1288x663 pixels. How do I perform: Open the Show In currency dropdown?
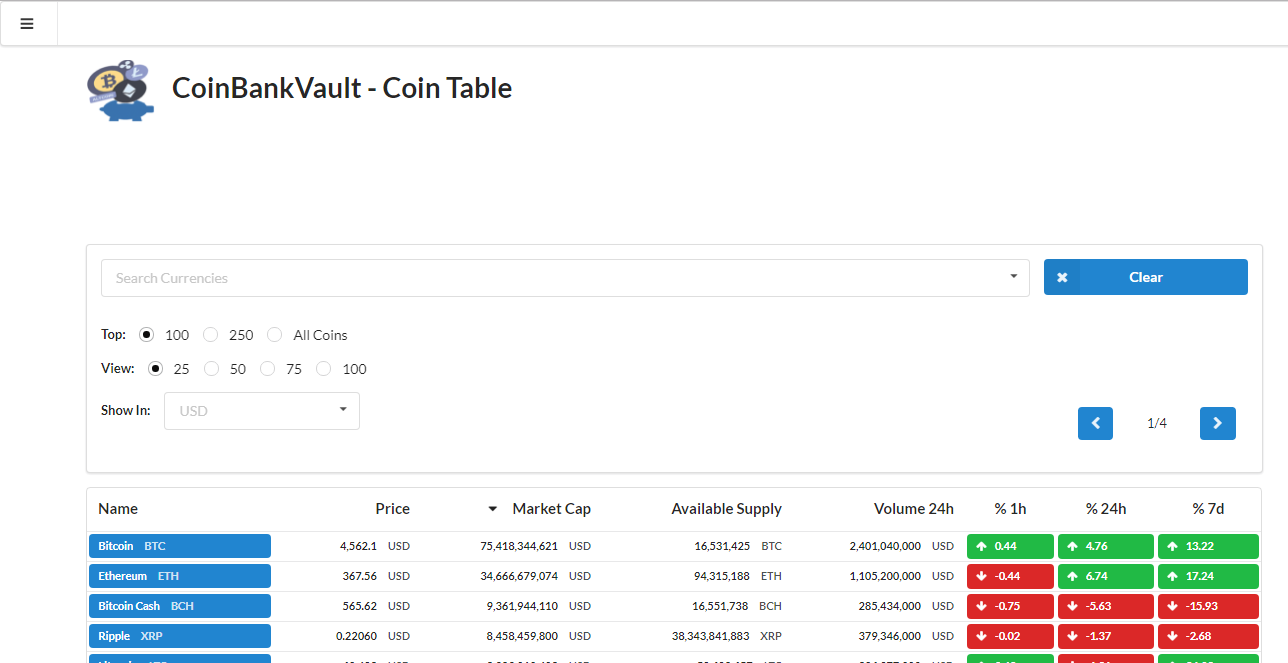(261, 410)
